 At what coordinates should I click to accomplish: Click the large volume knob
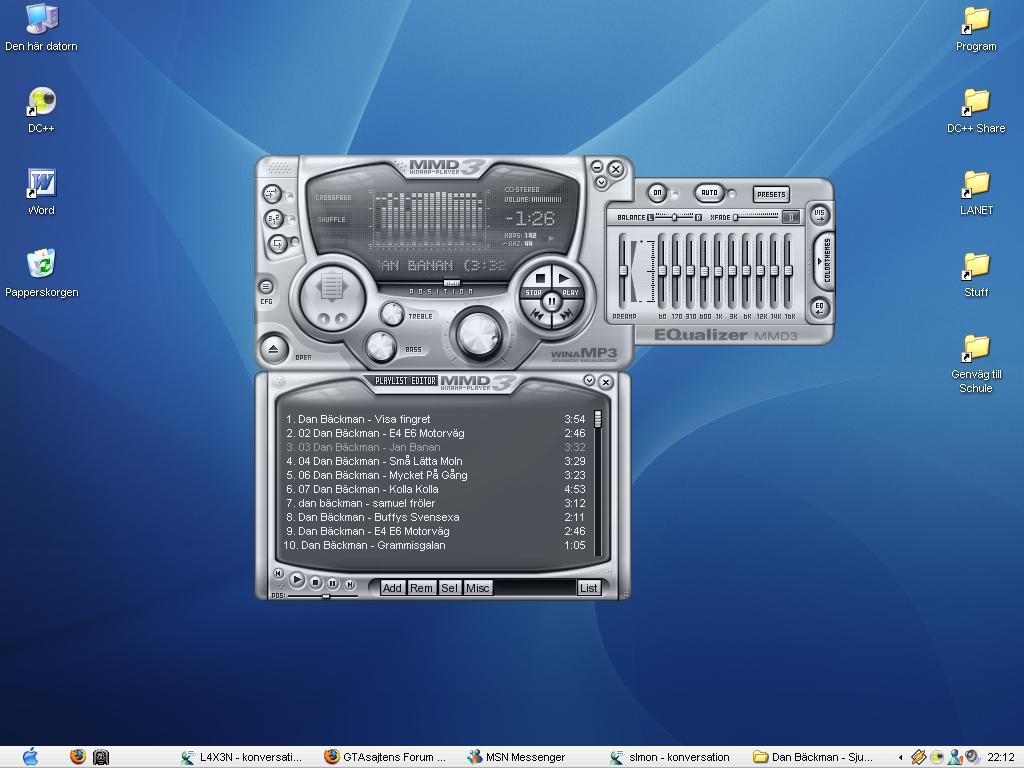click(x=479, y=334)
